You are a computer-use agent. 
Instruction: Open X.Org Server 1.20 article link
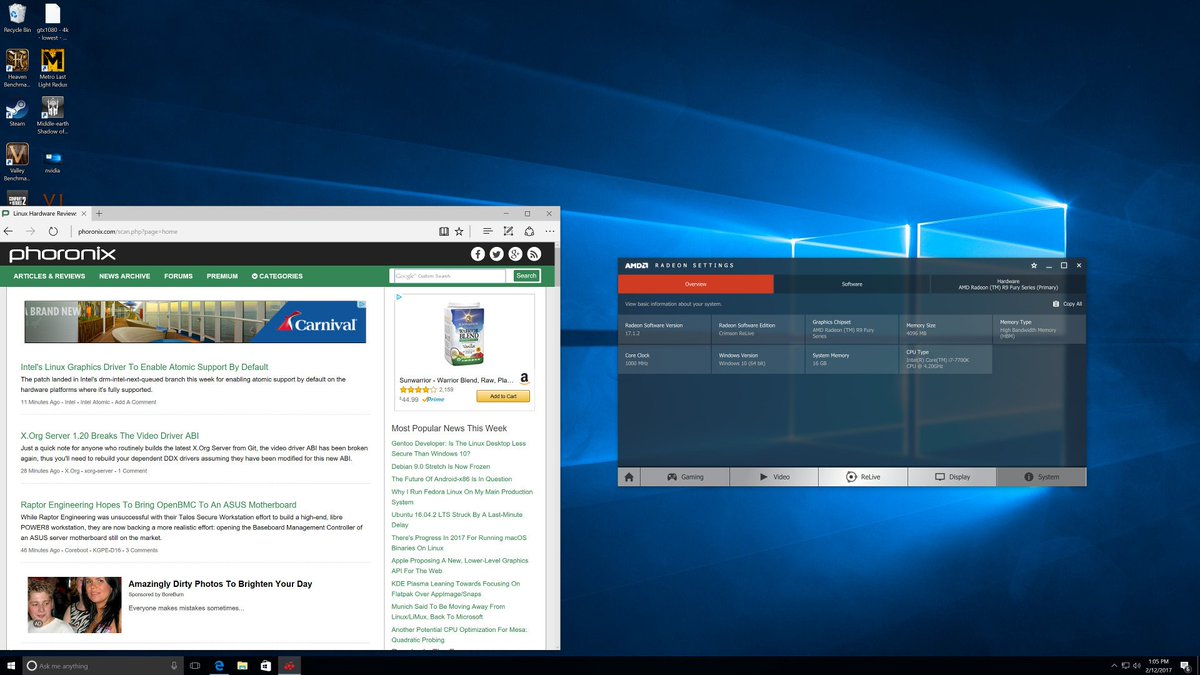tap(109, 436)
